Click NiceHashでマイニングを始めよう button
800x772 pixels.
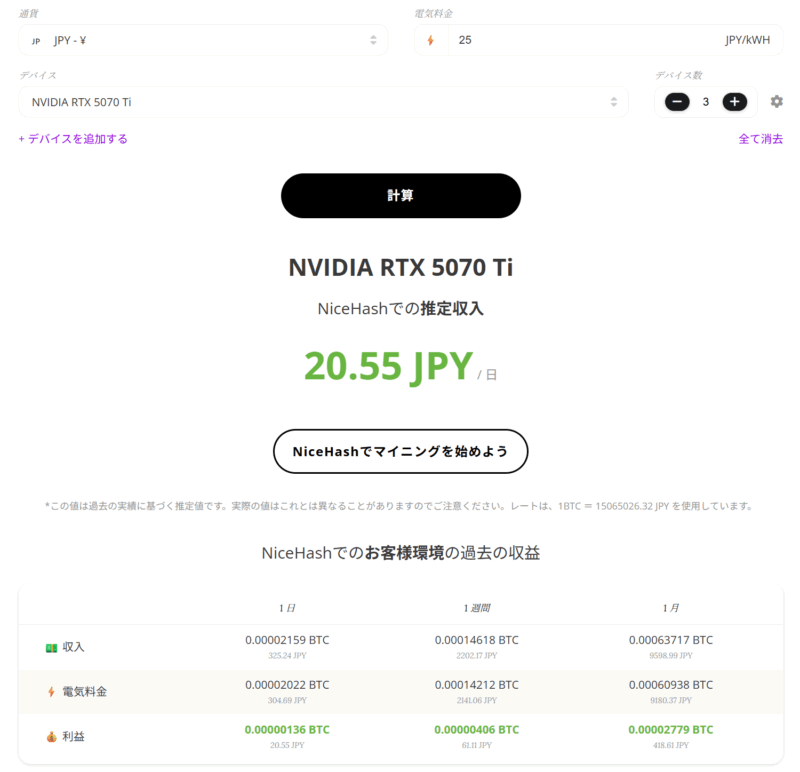coord(401,452)
